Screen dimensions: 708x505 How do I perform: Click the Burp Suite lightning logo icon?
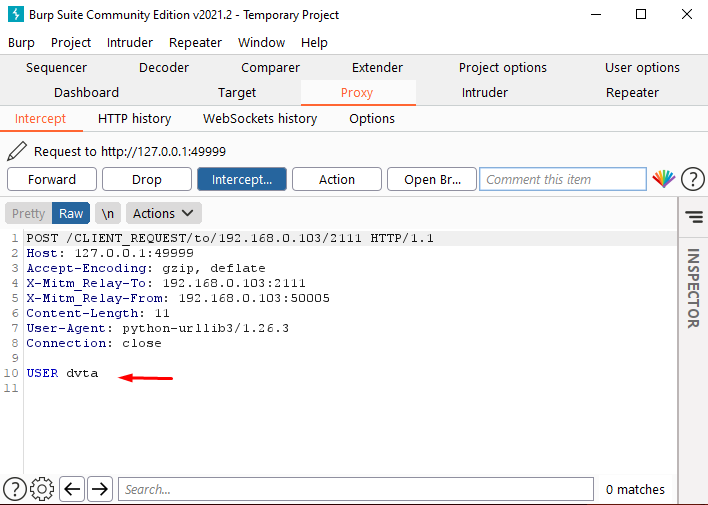click(x=16, y=14)
